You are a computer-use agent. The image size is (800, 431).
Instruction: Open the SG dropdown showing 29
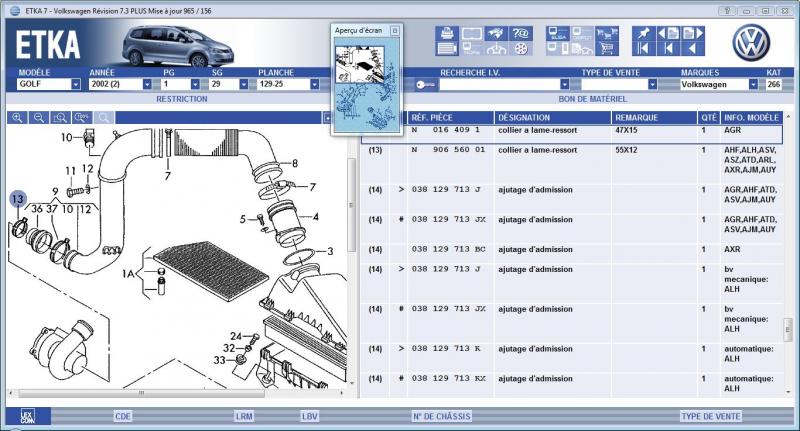tap(243, 84)
